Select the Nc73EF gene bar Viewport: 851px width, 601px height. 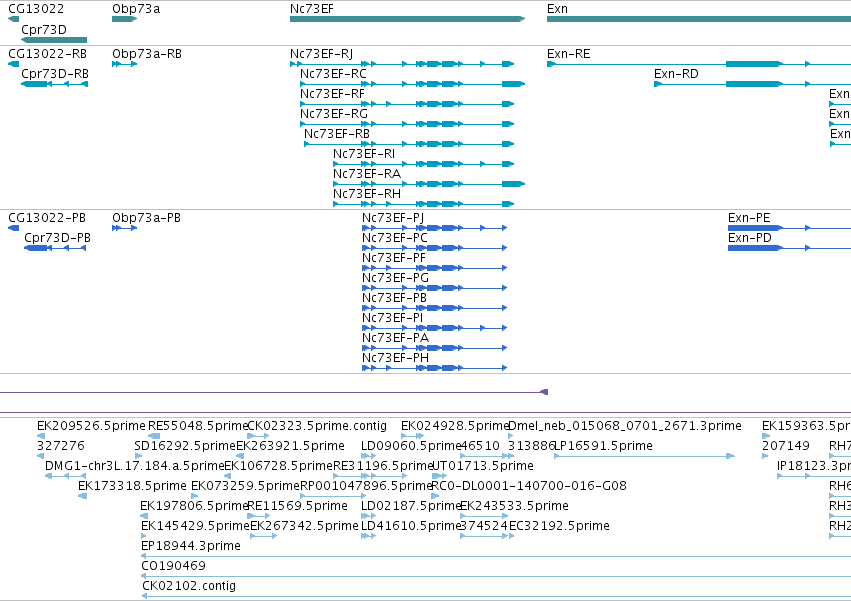point(407,19)
